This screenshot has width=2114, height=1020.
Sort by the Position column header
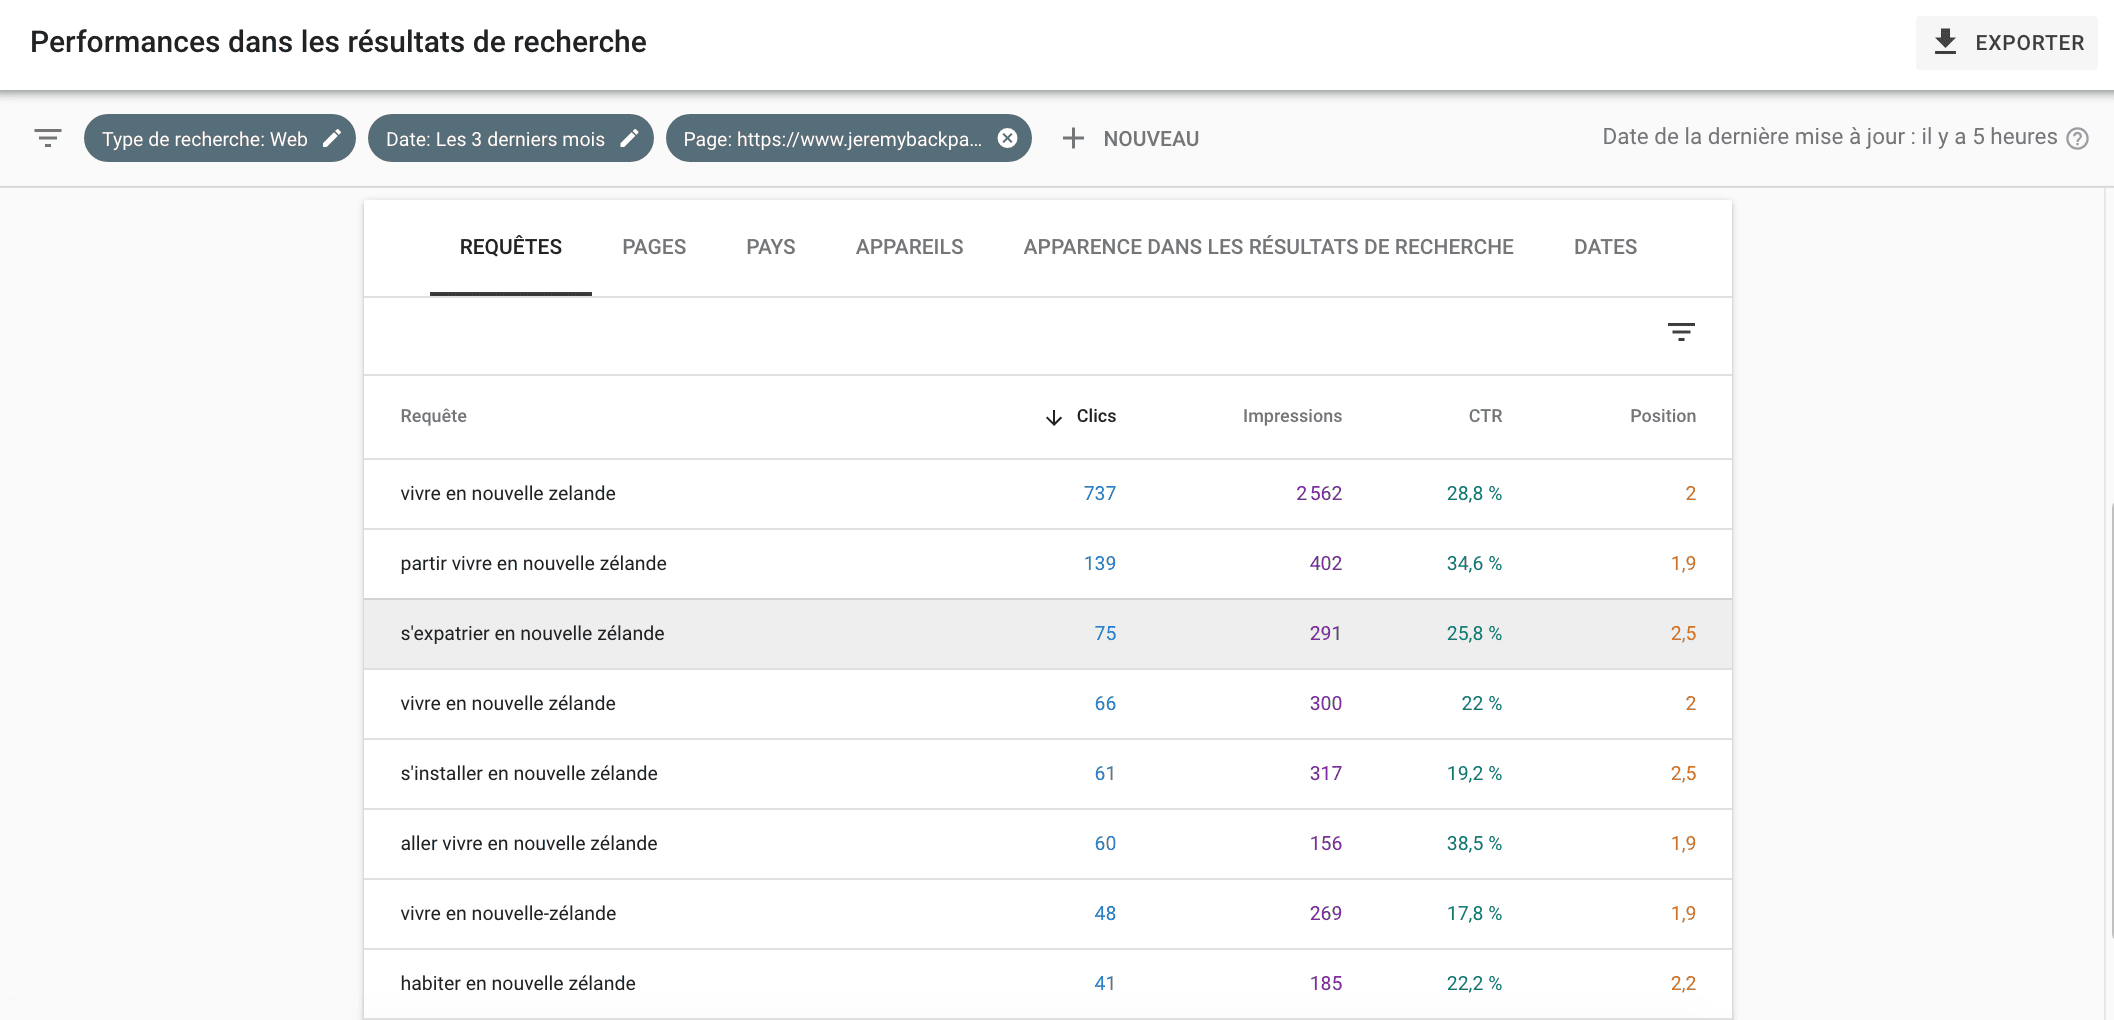click(x=1663, y=416)
